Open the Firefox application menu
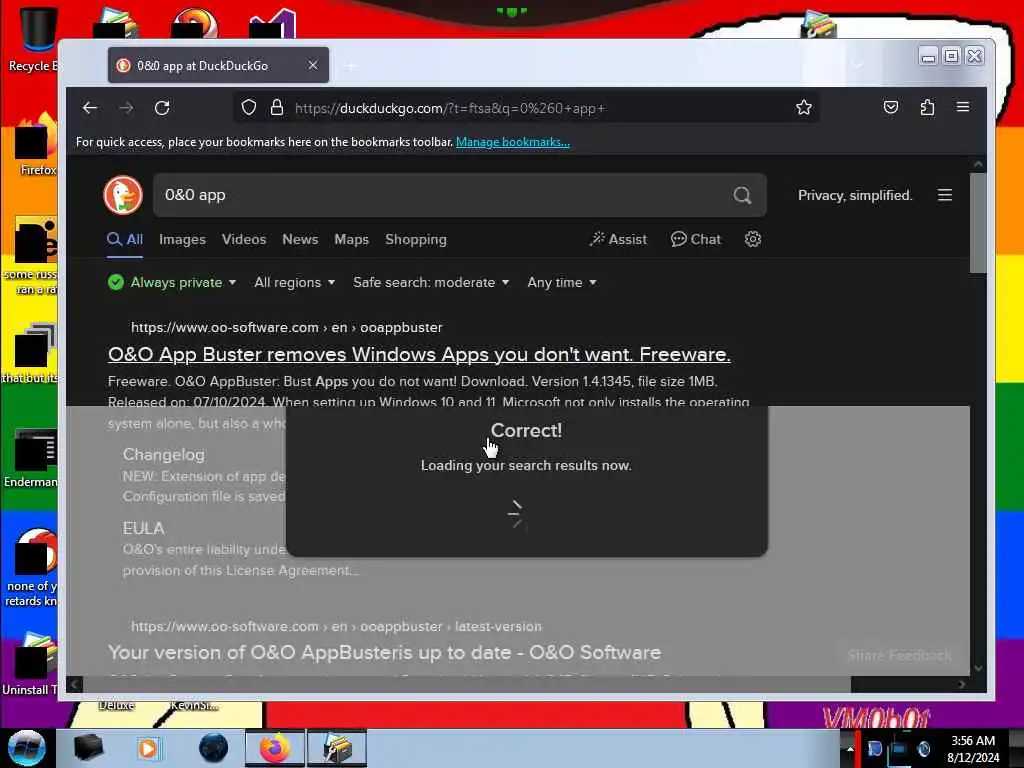 [963, 107]
